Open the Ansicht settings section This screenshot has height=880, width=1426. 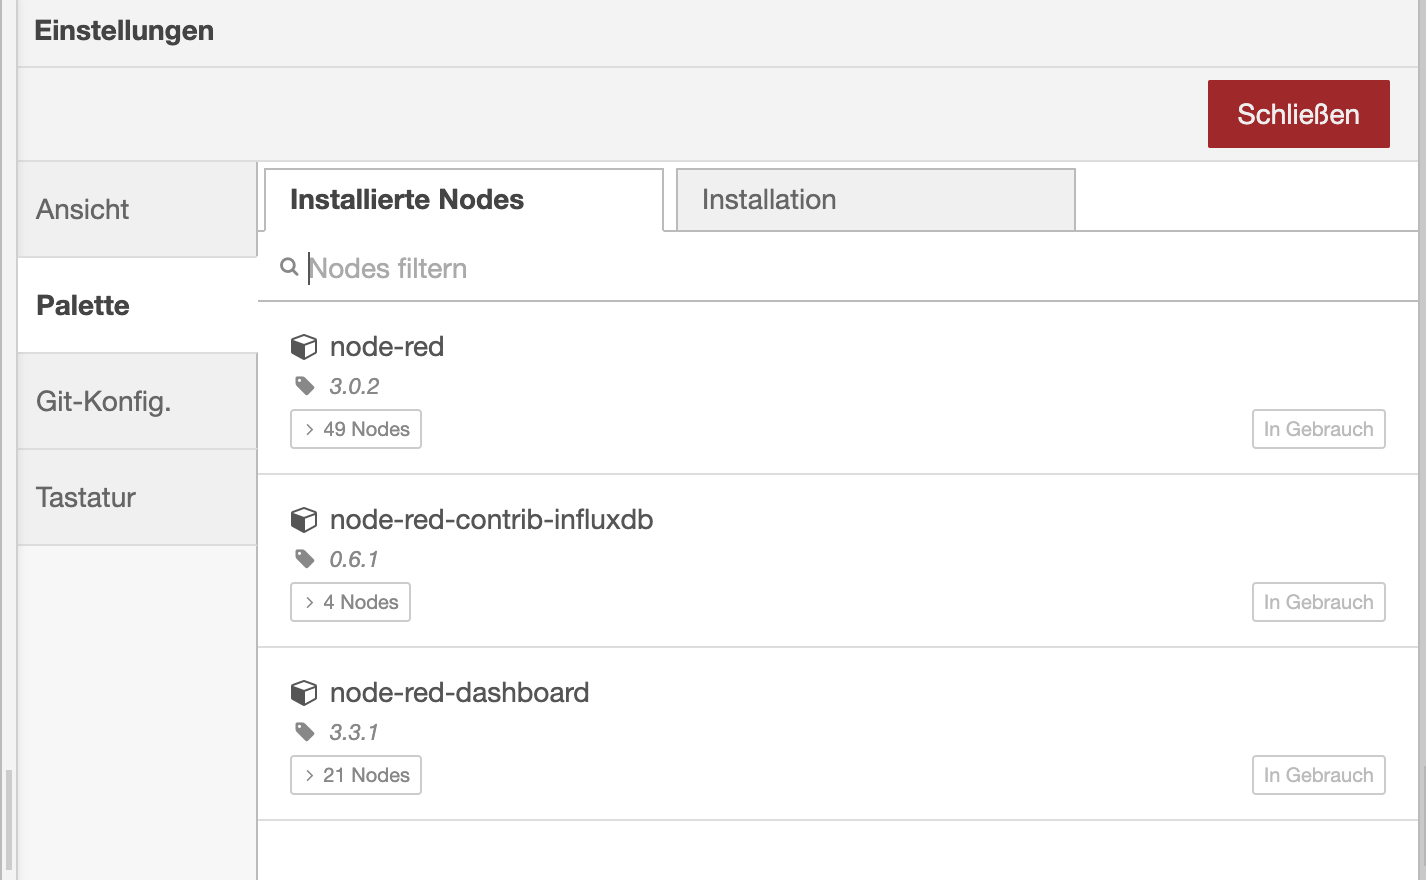137,209
